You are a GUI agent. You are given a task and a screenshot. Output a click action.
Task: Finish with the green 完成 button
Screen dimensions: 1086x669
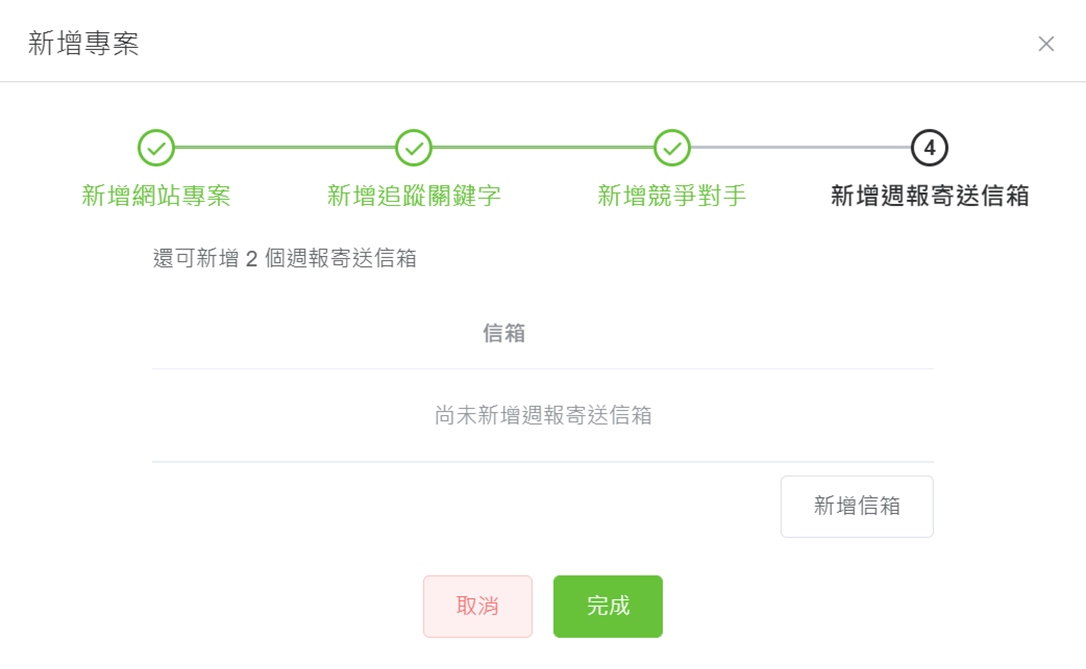click(x=608, y=607)
